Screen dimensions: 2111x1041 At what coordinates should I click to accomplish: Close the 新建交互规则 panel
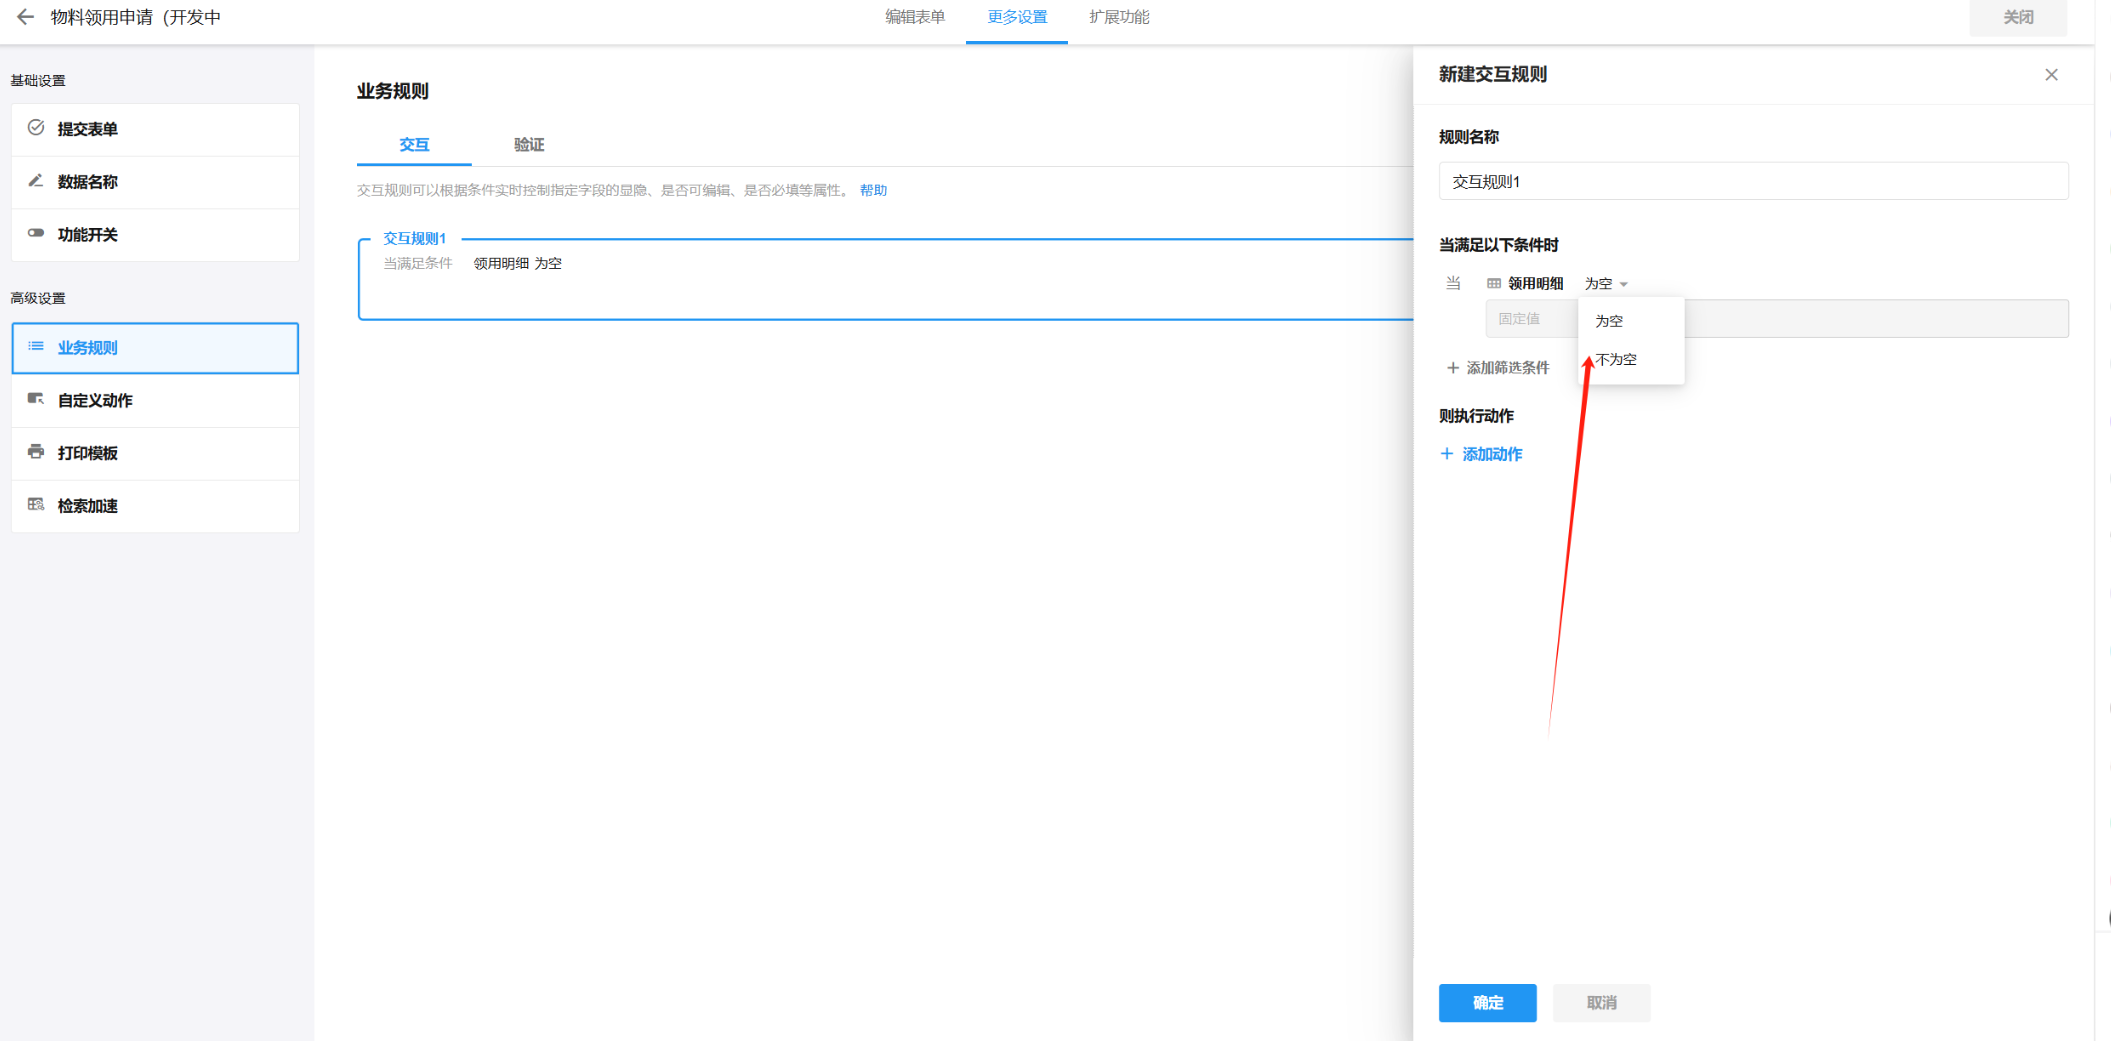[2051, 75]
